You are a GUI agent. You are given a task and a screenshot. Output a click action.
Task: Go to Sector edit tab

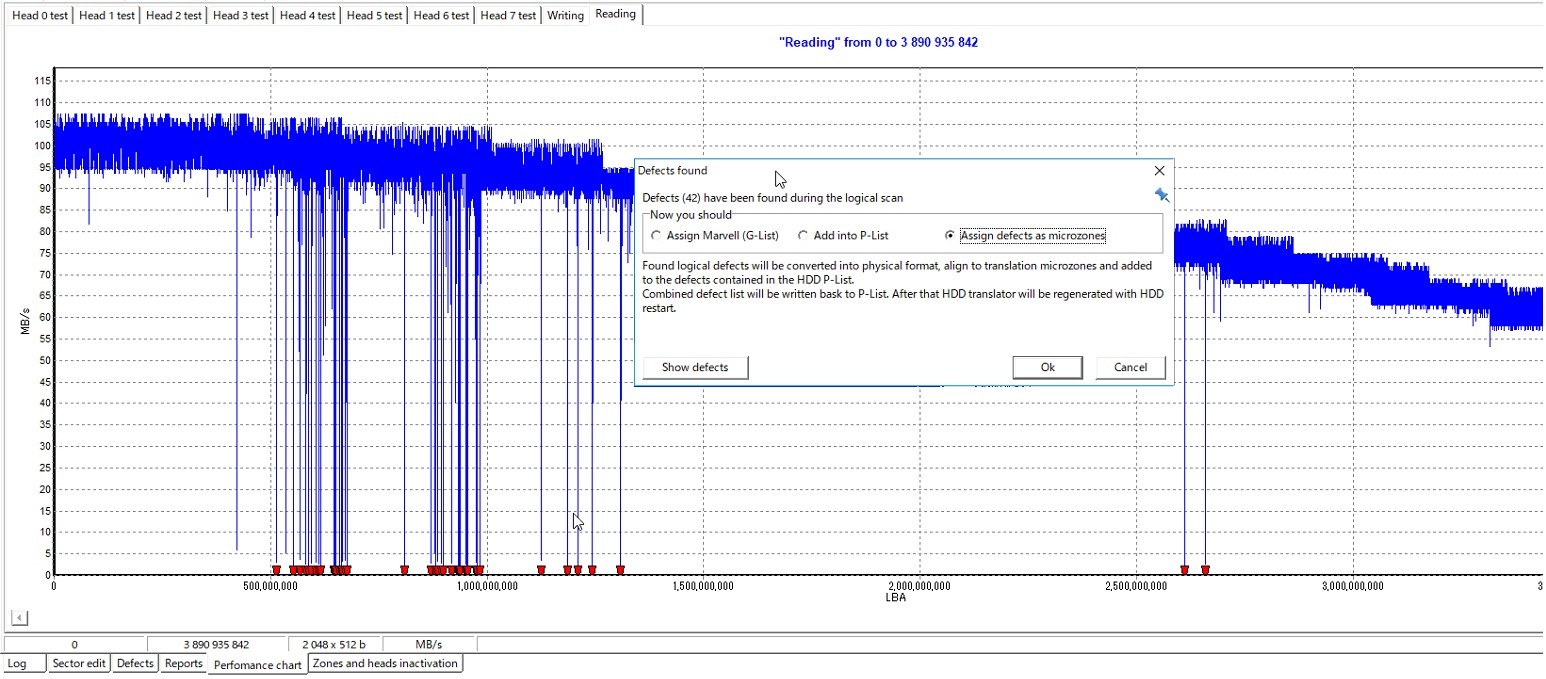79,664
